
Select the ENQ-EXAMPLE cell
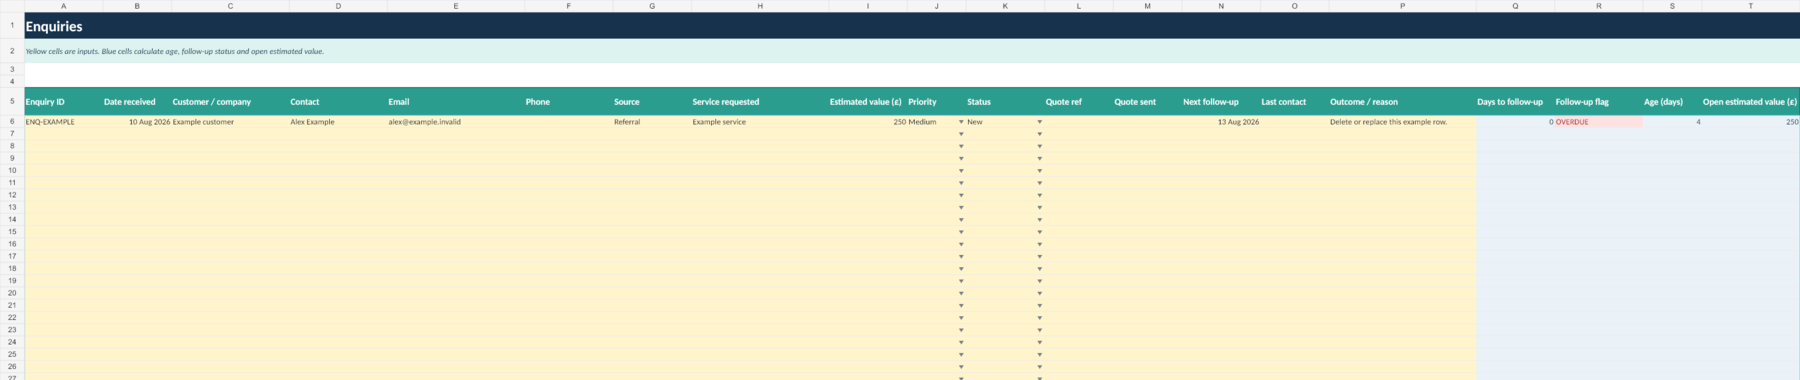click(63, 122)
